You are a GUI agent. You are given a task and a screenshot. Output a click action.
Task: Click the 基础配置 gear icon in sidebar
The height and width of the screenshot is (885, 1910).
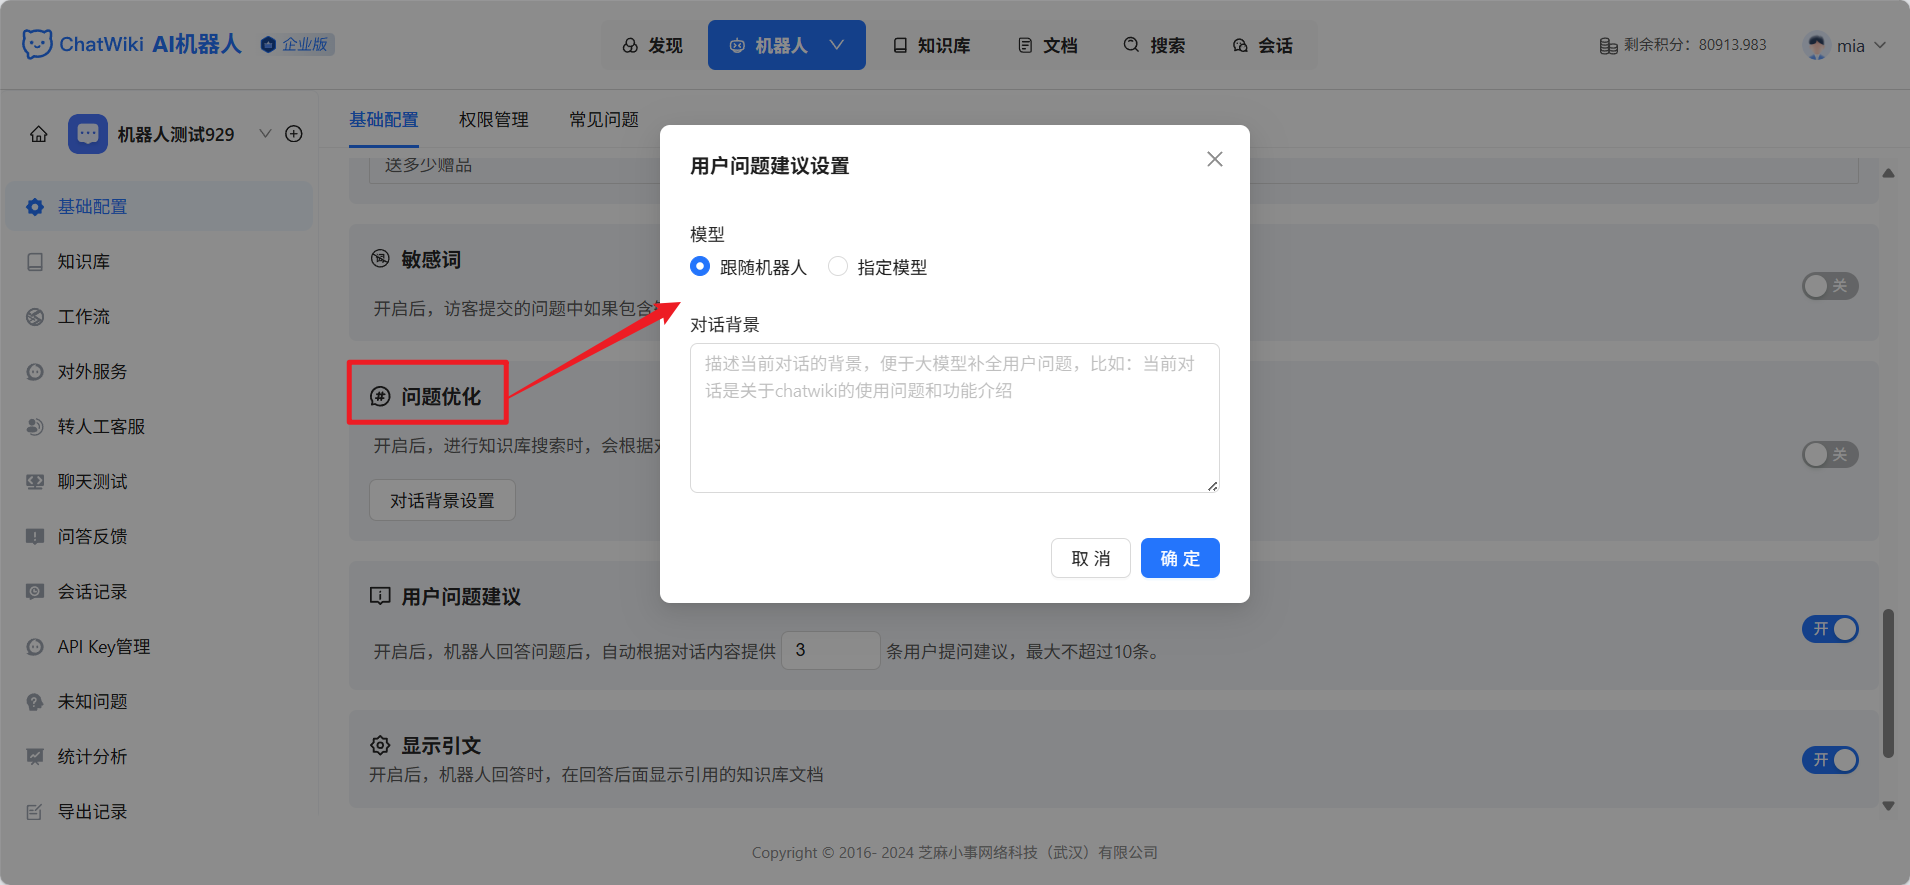tap(35, 207)
